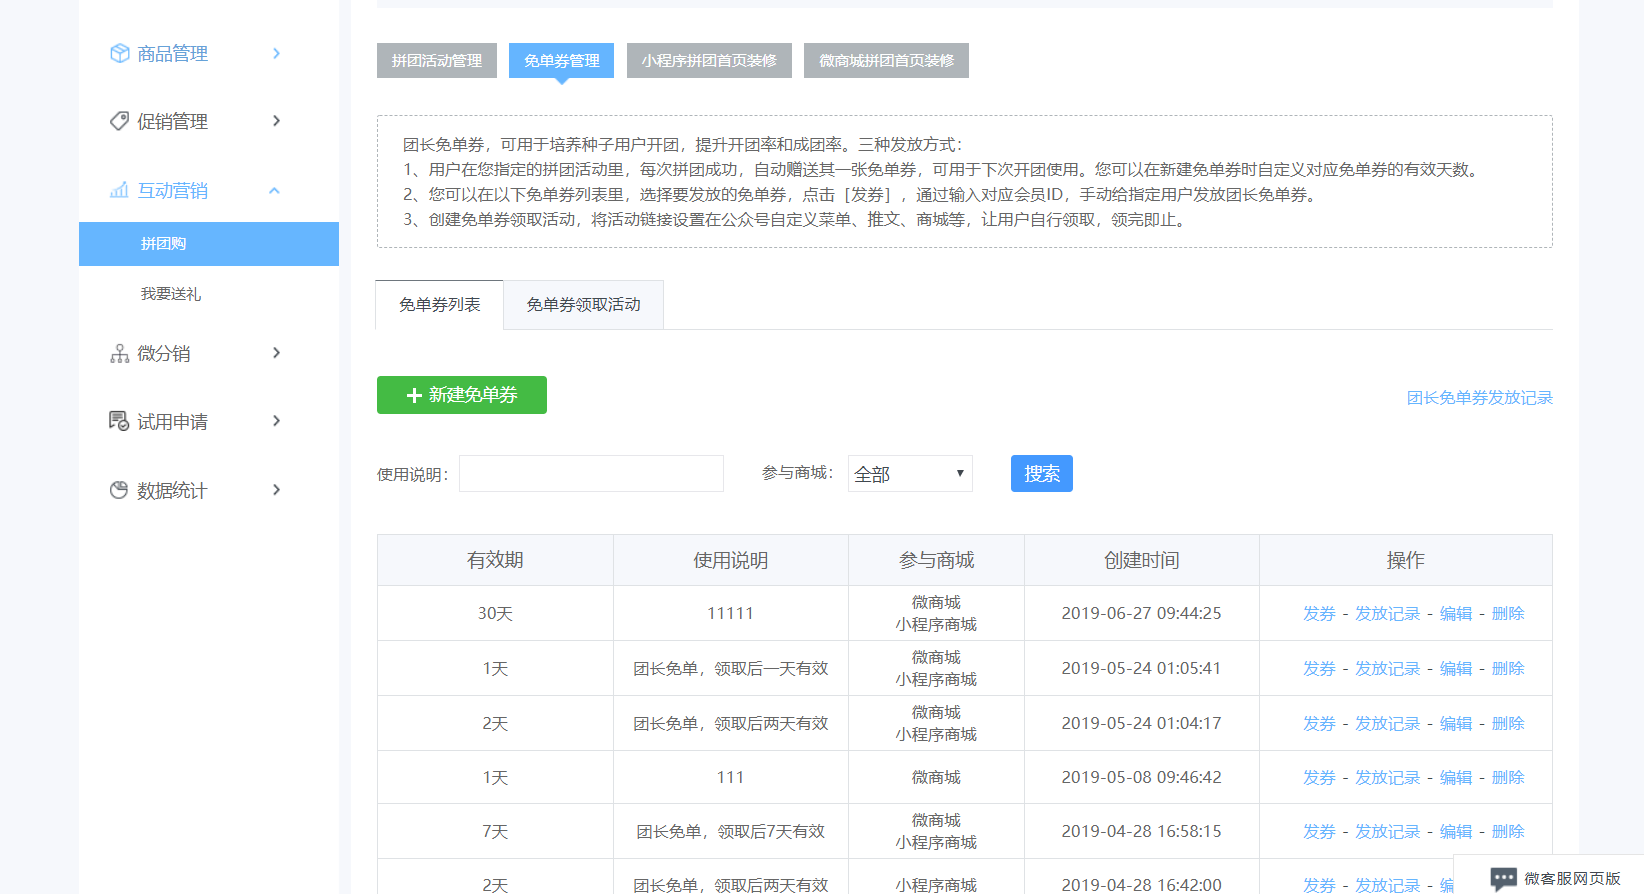Image resolution: width=1644 pixels, height=894 pixels.
Task: Select the 拼团购 sidebar item
Action: coord(209,244)
